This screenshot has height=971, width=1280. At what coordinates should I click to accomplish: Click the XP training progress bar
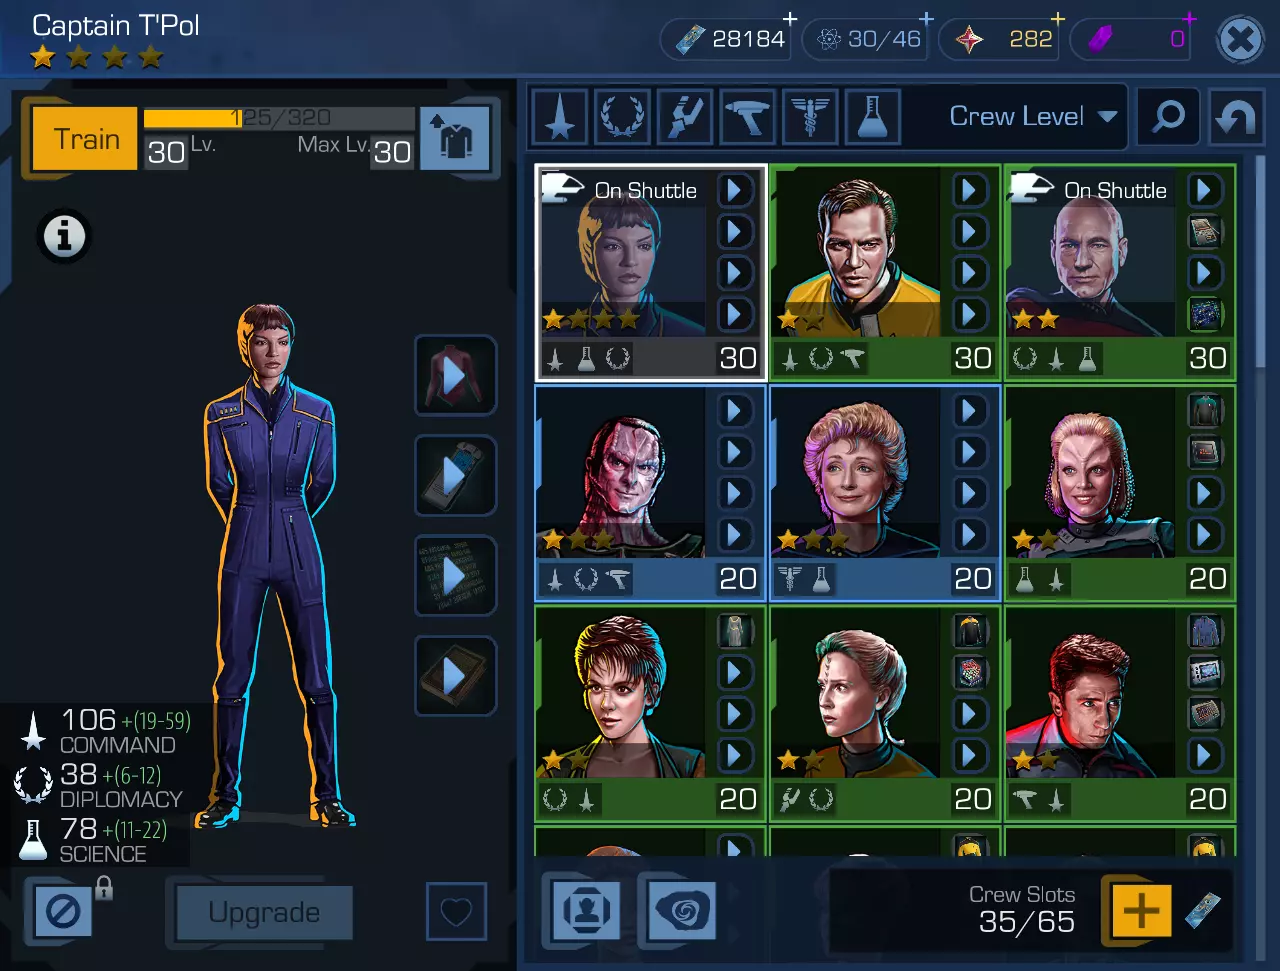pos(279,118)
